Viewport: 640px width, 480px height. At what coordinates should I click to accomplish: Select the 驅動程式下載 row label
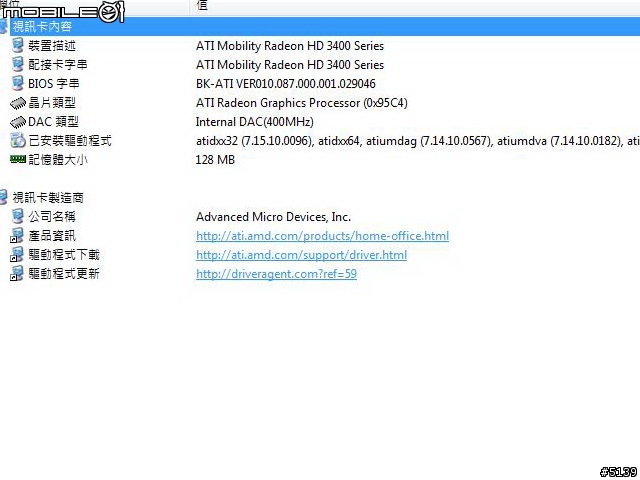pyautogui.click(x=64, y=255)
